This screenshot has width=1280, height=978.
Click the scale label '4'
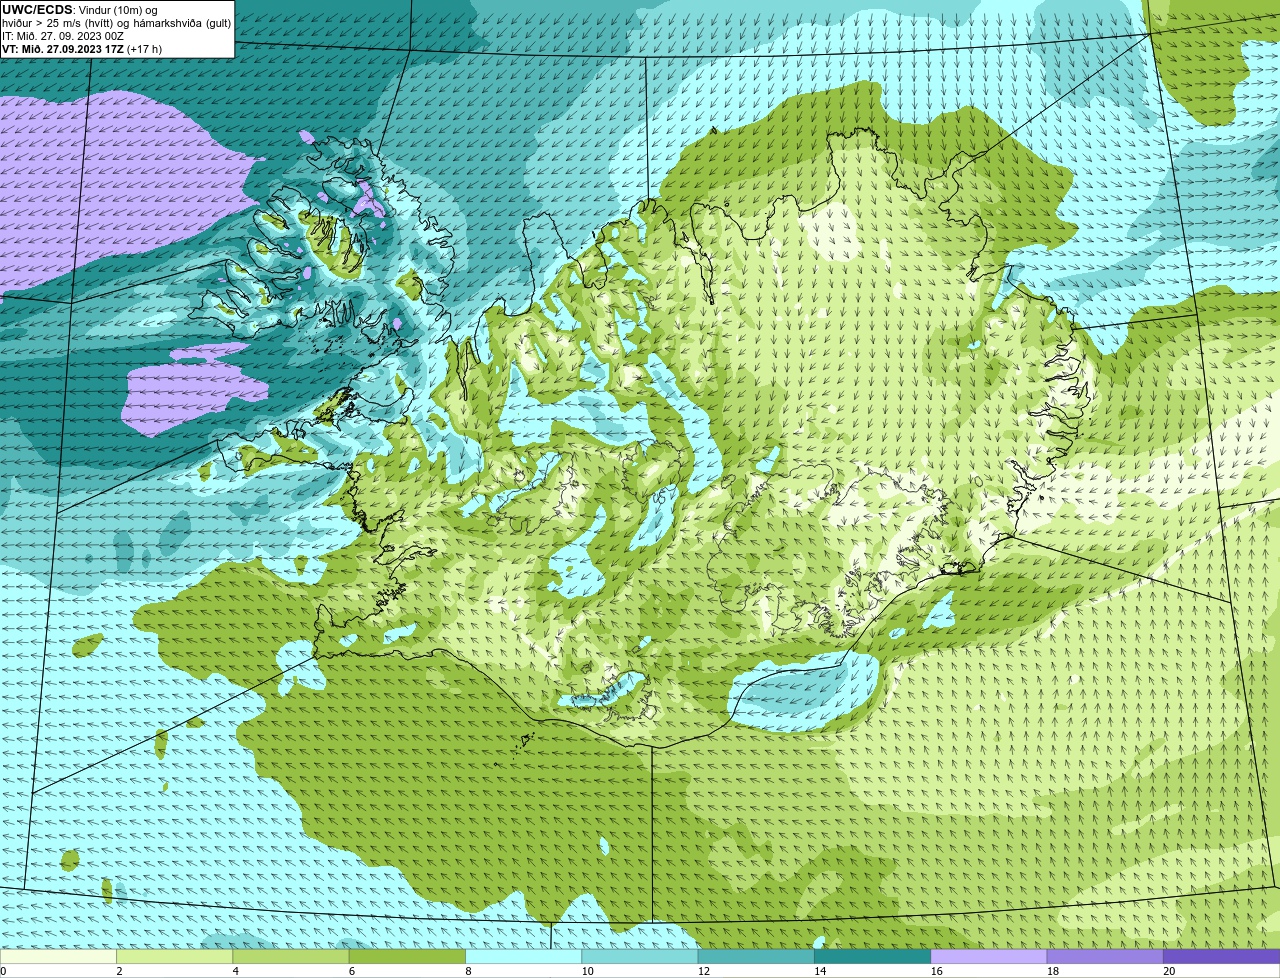(x=236, y=971)
